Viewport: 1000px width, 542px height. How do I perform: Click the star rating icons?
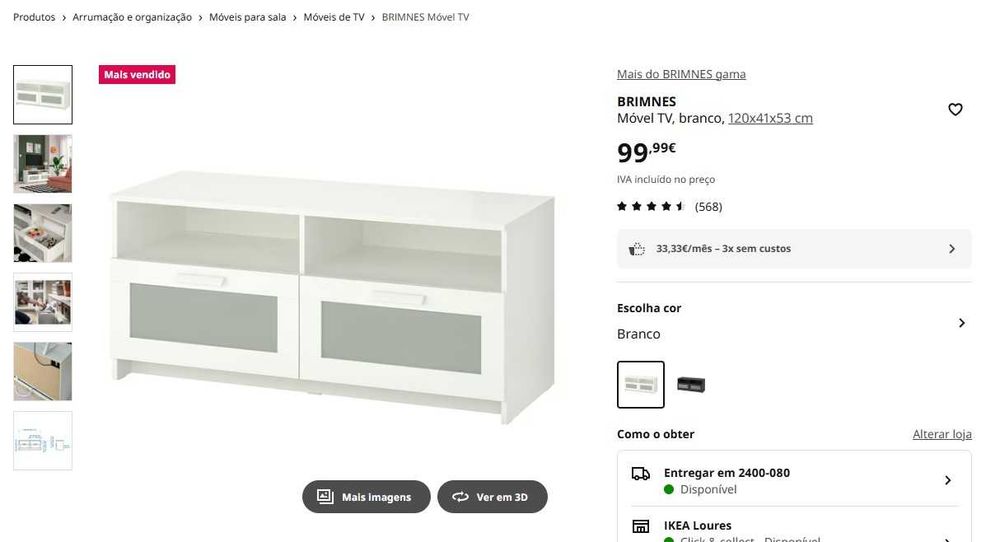tap(651, 206)
